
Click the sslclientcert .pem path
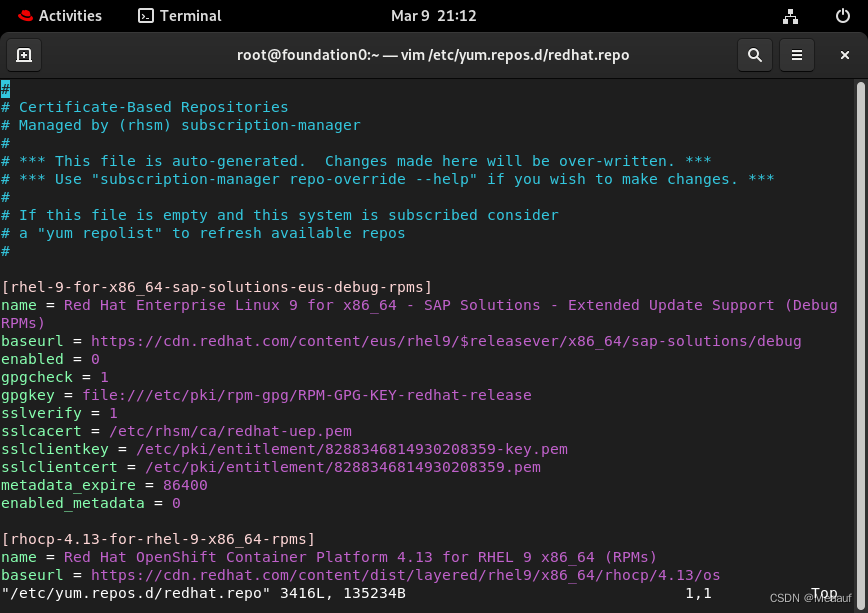[x=343, y=467]
